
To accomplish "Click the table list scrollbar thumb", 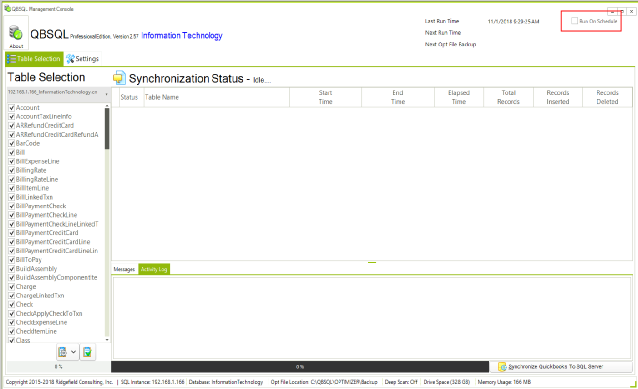I will [107, 129].
